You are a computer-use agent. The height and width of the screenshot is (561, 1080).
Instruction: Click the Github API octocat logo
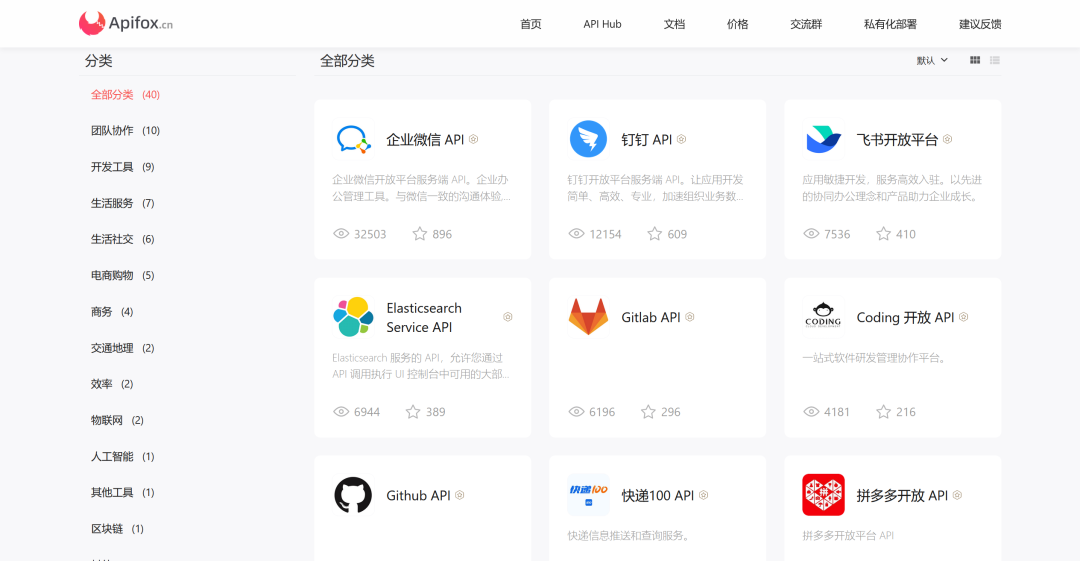coord(353,495)
